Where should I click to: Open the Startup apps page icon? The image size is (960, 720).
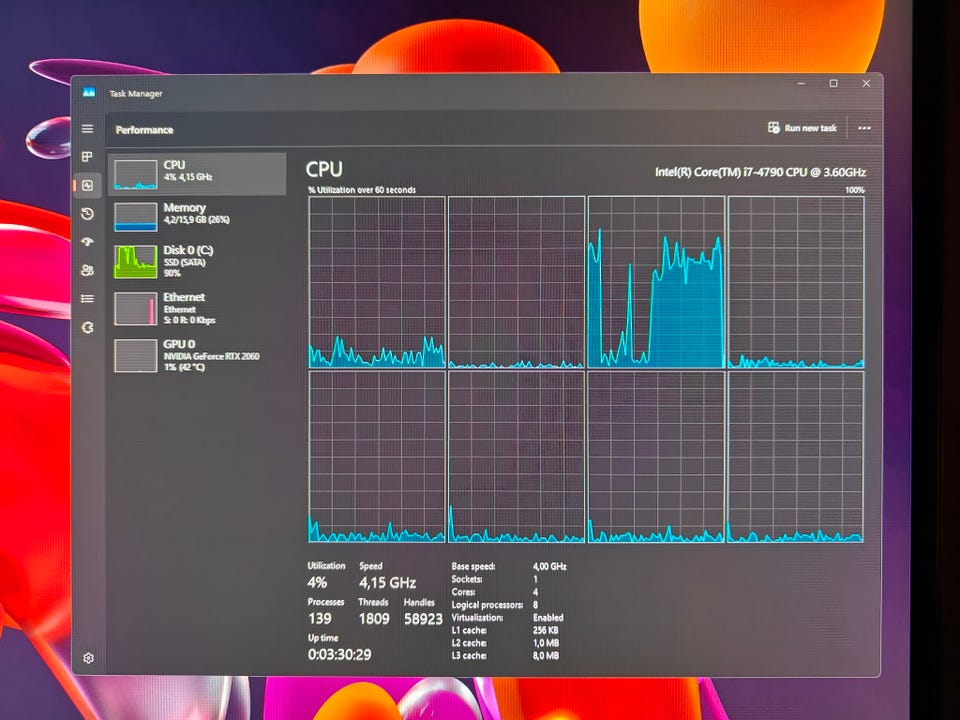(x=88, y=242)
